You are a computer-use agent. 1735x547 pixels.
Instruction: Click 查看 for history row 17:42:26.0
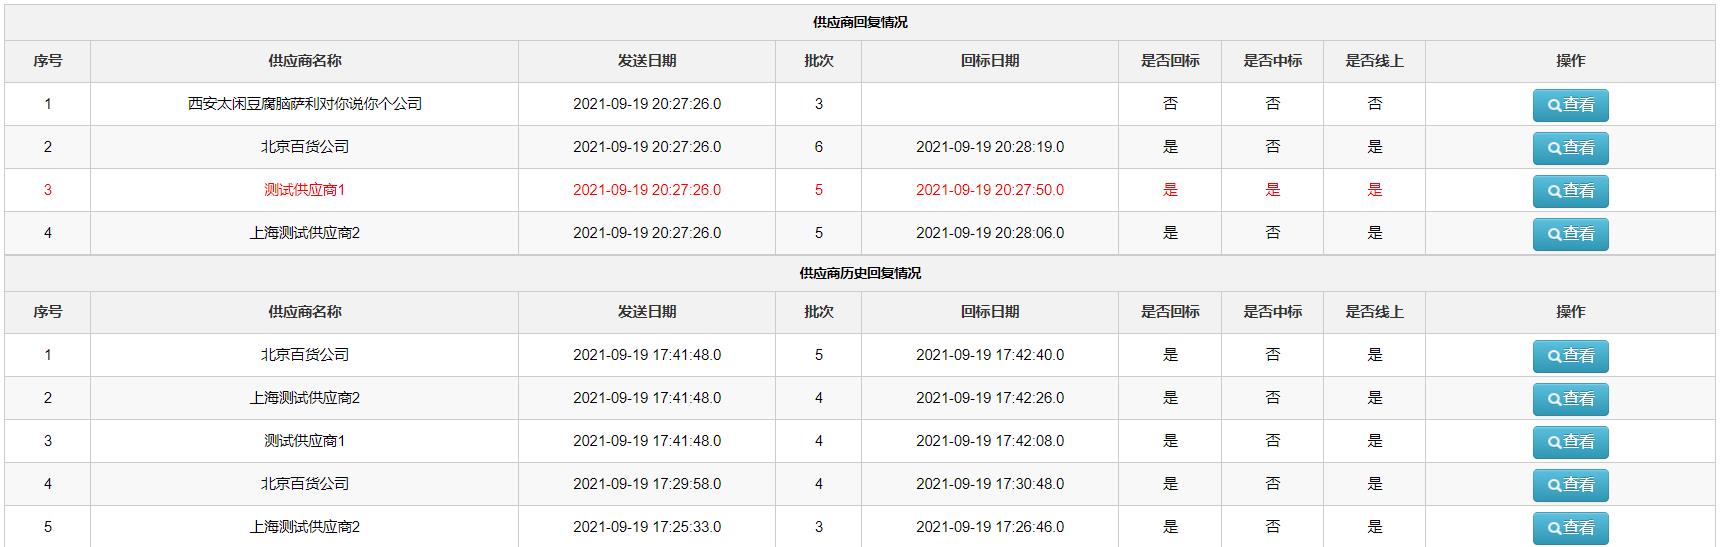click(x=1570, y=399)
